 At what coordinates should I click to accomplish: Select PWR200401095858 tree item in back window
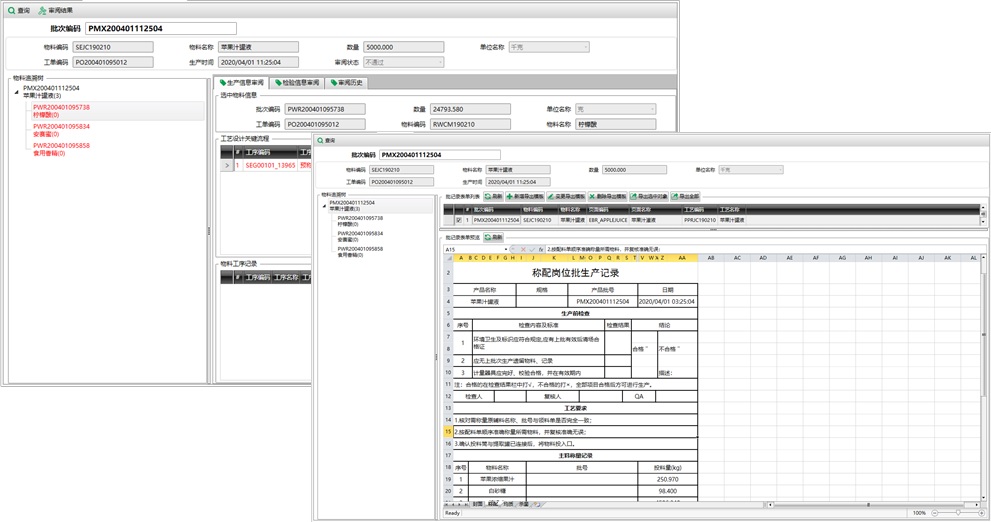click(x=61, y=149)
